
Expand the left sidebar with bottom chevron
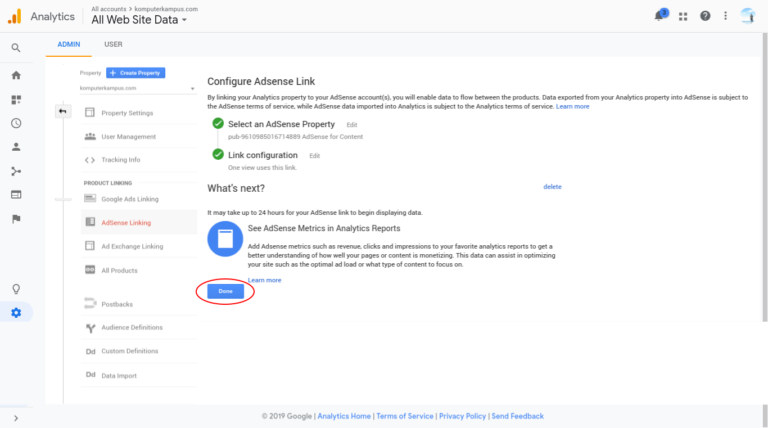(16, 418)
